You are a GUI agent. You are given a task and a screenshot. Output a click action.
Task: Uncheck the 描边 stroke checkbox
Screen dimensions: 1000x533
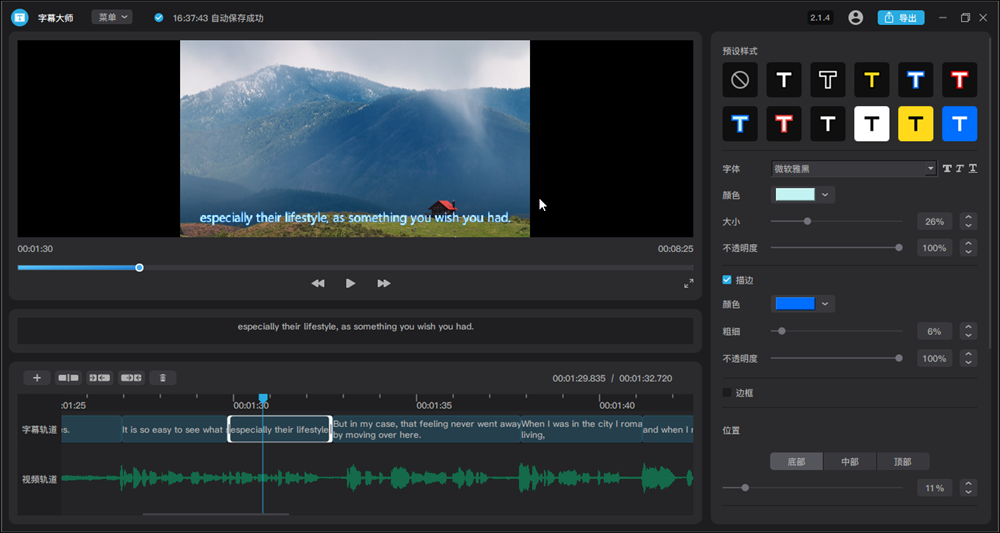pos(727,280)
